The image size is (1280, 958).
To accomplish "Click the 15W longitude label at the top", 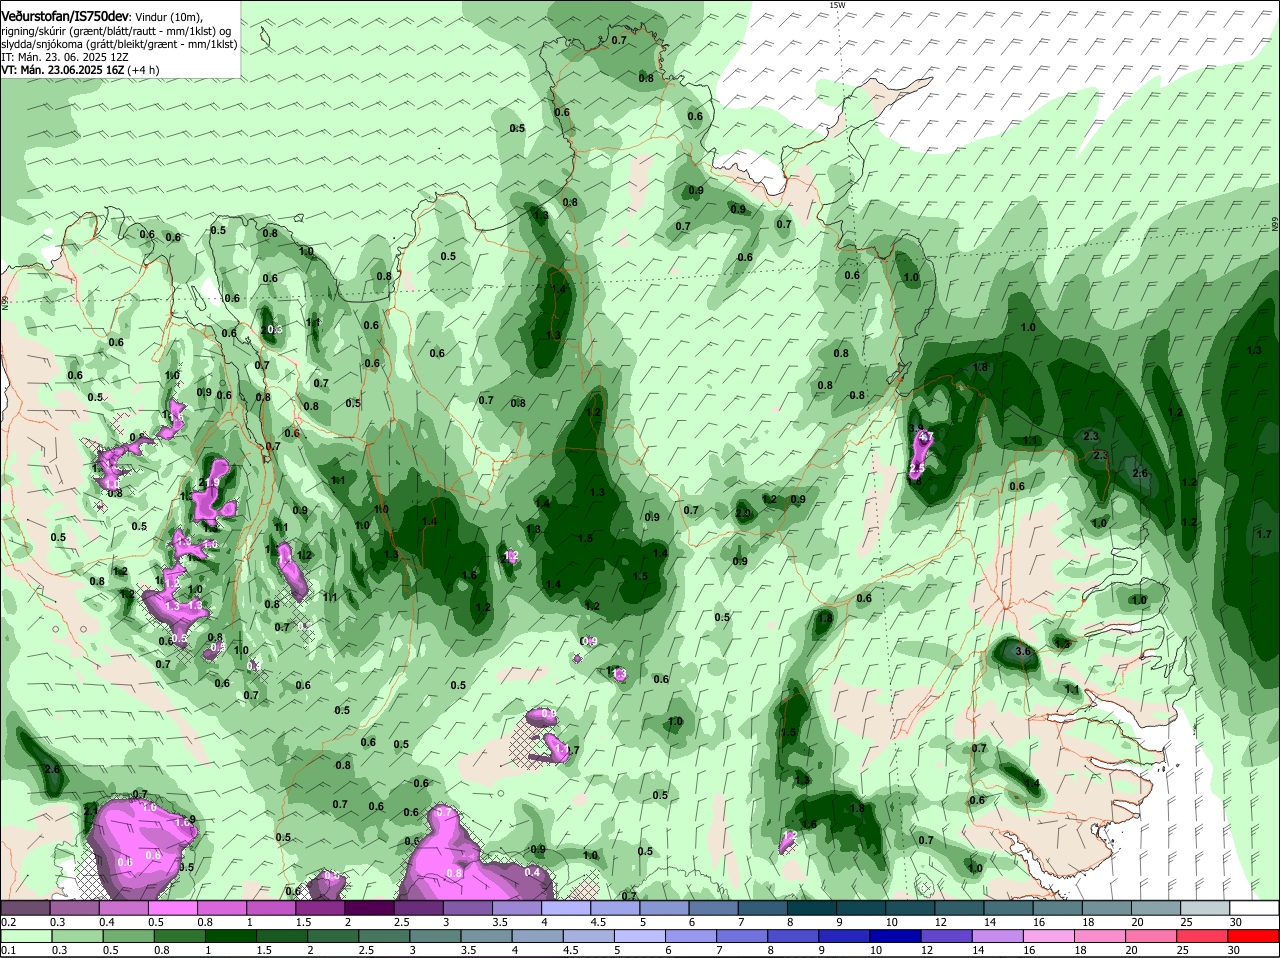I will [837, 5].
